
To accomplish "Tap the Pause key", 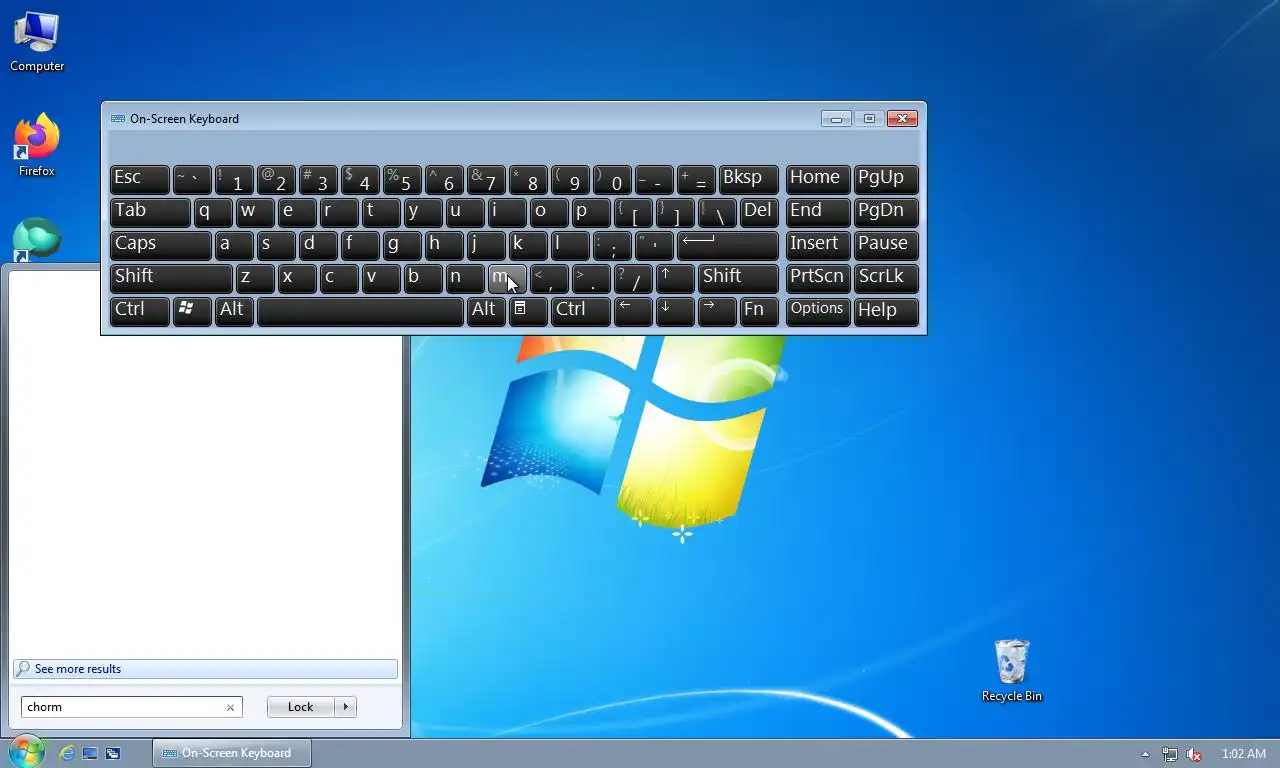I will 886,245.
